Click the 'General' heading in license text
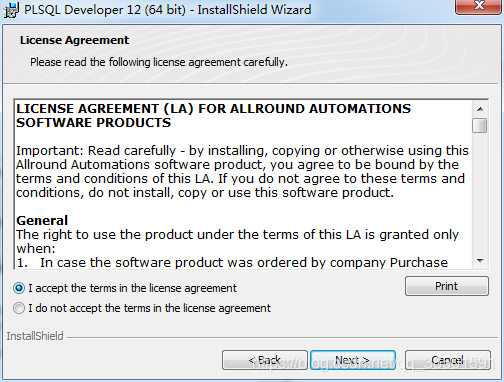The image size is (504, 382). (42, 221)
